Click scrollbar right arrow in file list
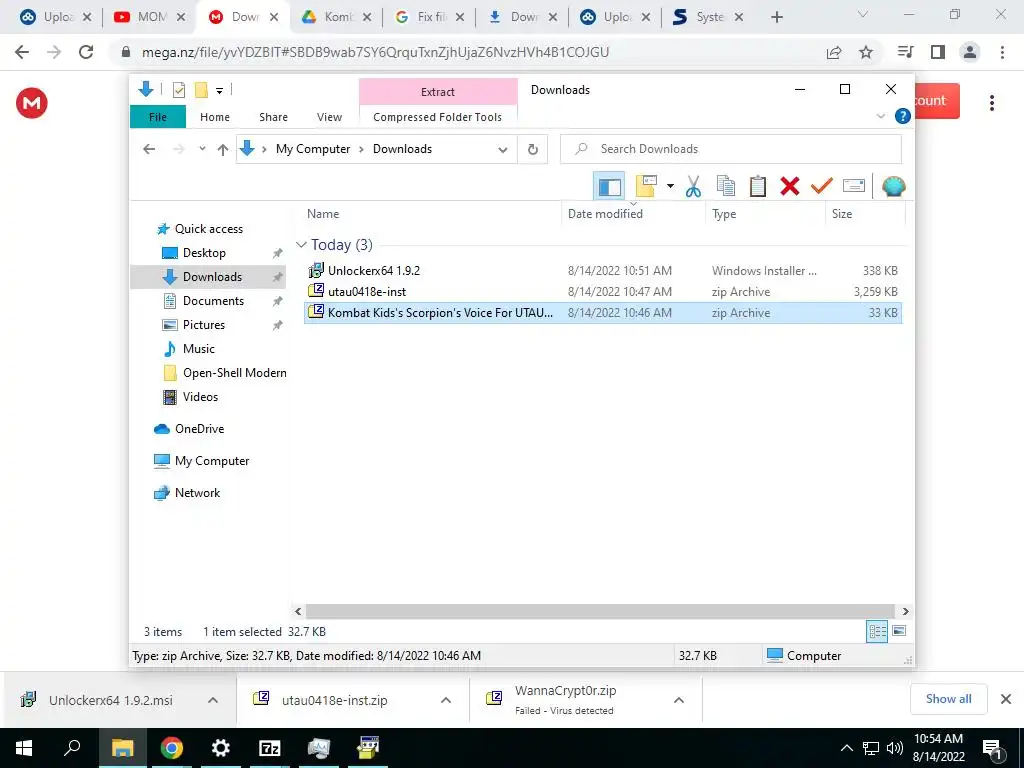1024x768 pixels. (x=905, y=611)
